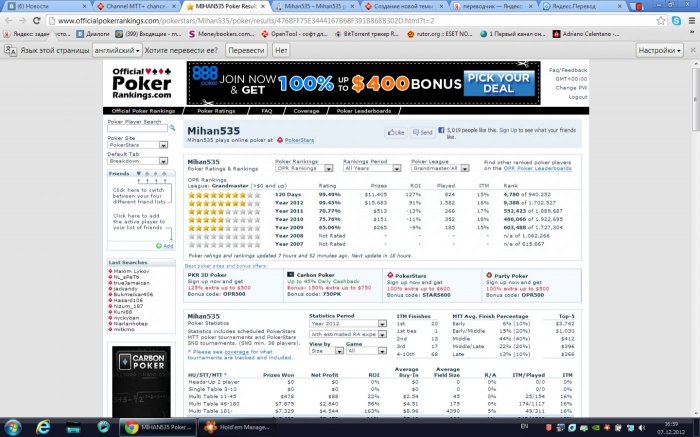Click the EN language indicator in the tray
The image size is (700, 437).
click(524, 427)
